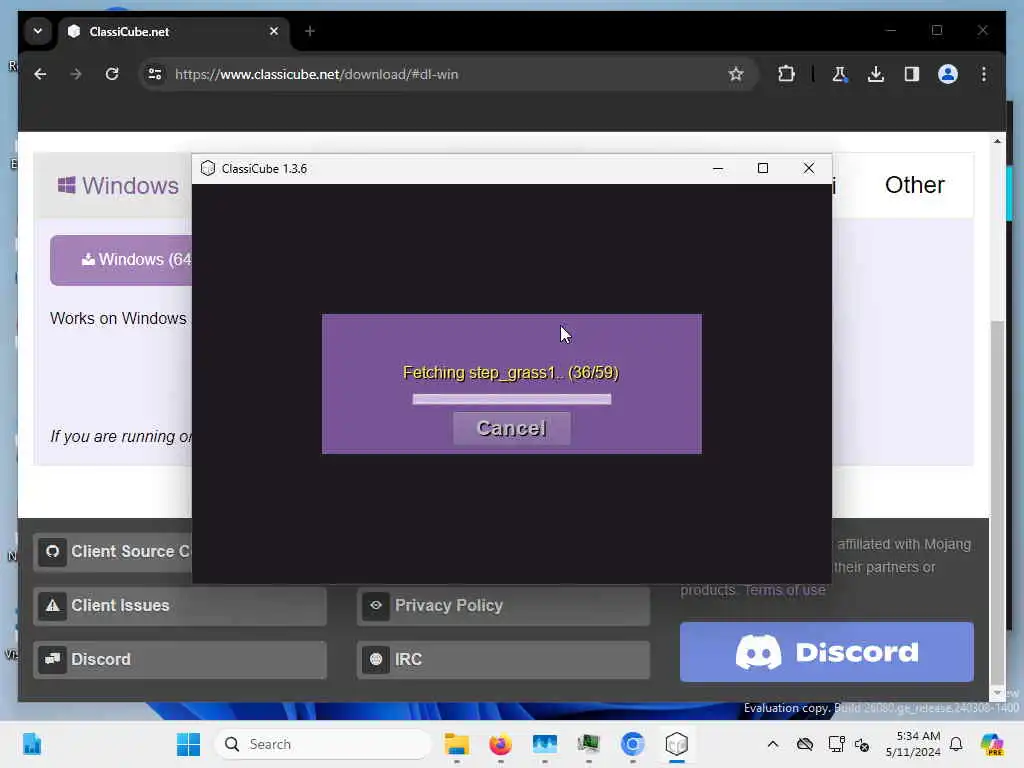1024x768 pixels.
Task: Click the large Discord banner
Action: [x=826, y=652]
